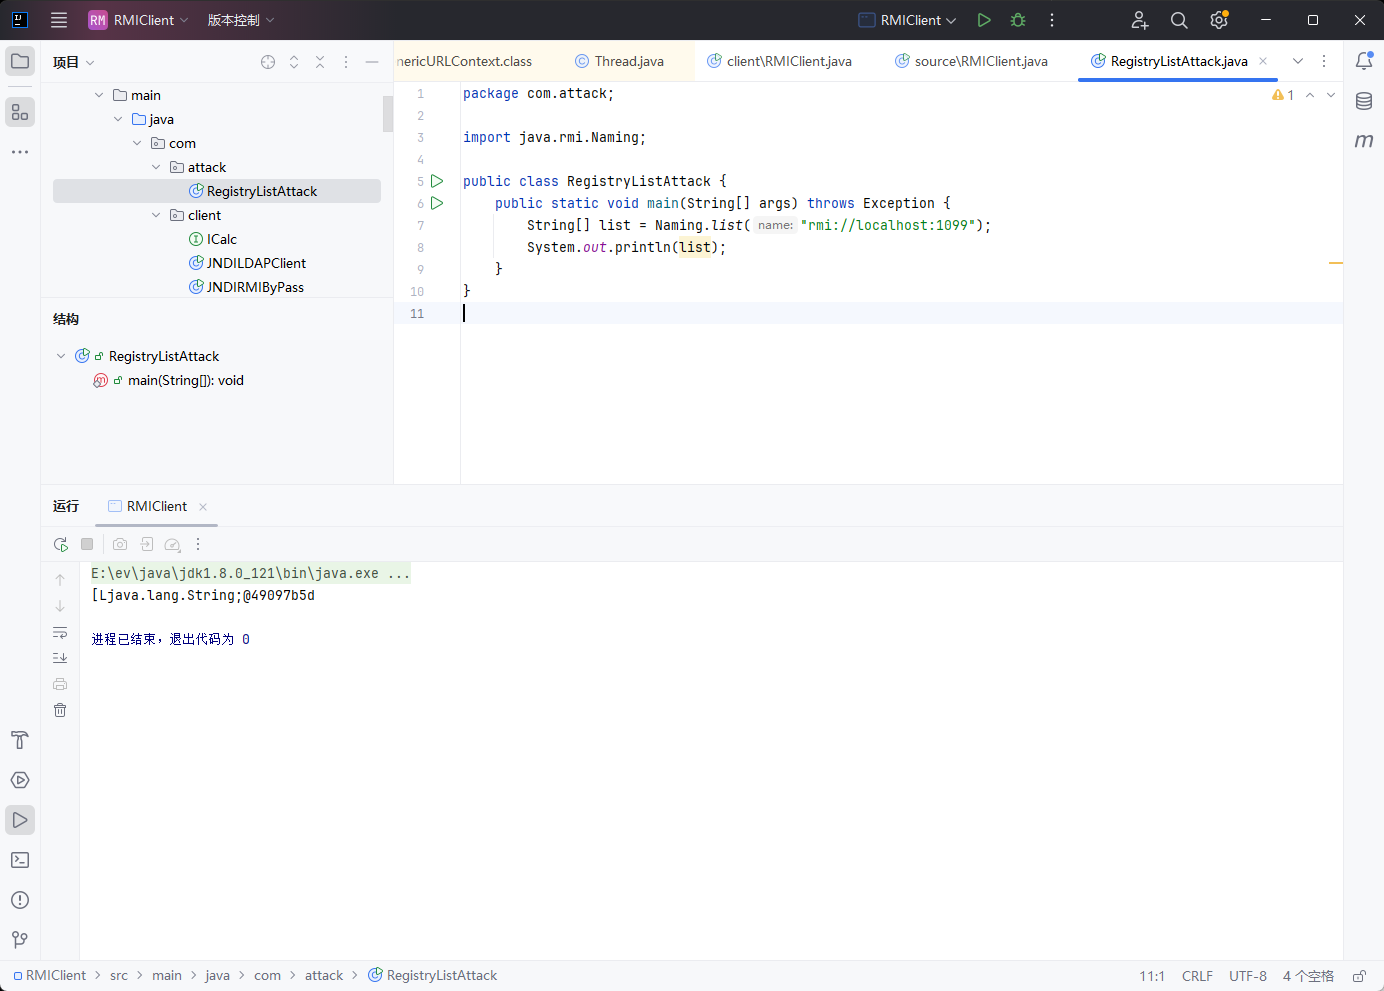Image resolution: width=1384 pixels, height=991 pixels.
Task: Toggle soft-wrap in the run console
Action: click(60, 632)
